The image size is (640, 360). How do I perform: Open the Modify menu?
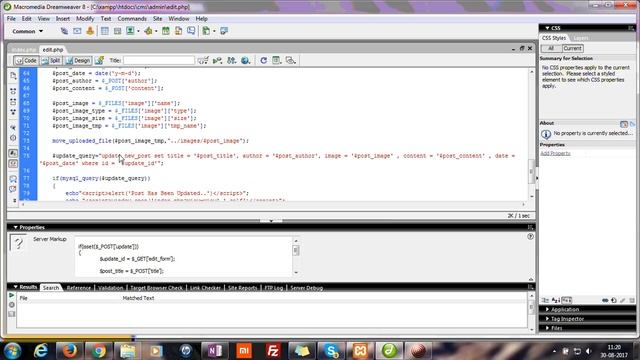coord(85,19)
